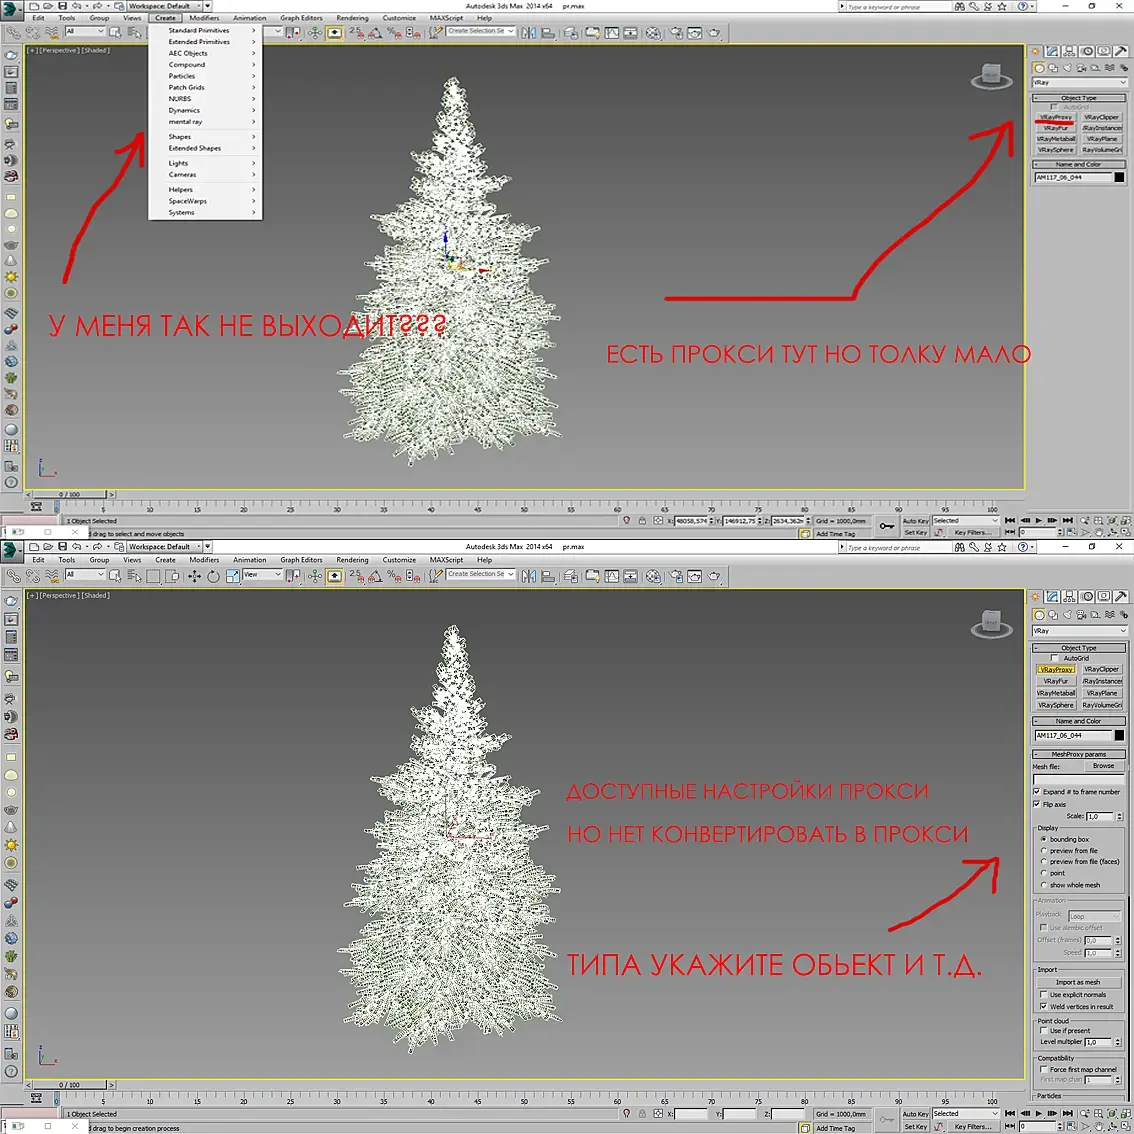Screen dimensions: 1134x1134
Task: Toggle Weld vertices in result checkbox
Action: 1044,1006
